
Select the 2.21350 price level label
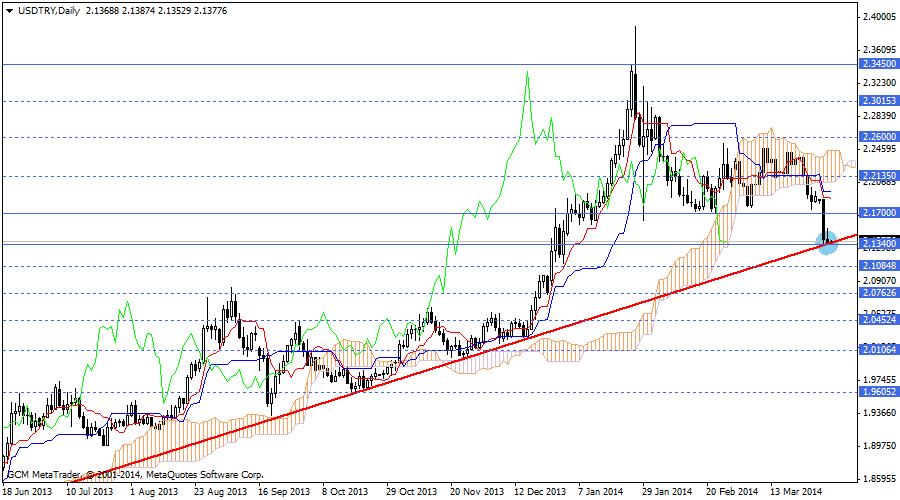[879, 176]
